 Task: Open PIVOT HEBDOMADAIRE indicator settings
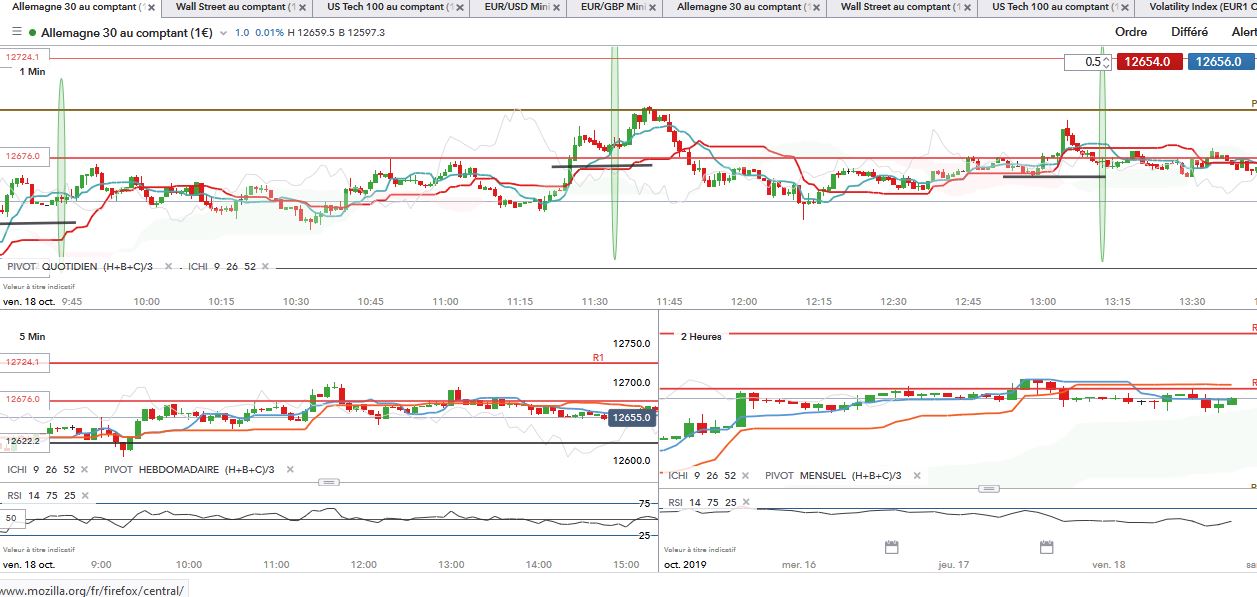coord(190,469)
